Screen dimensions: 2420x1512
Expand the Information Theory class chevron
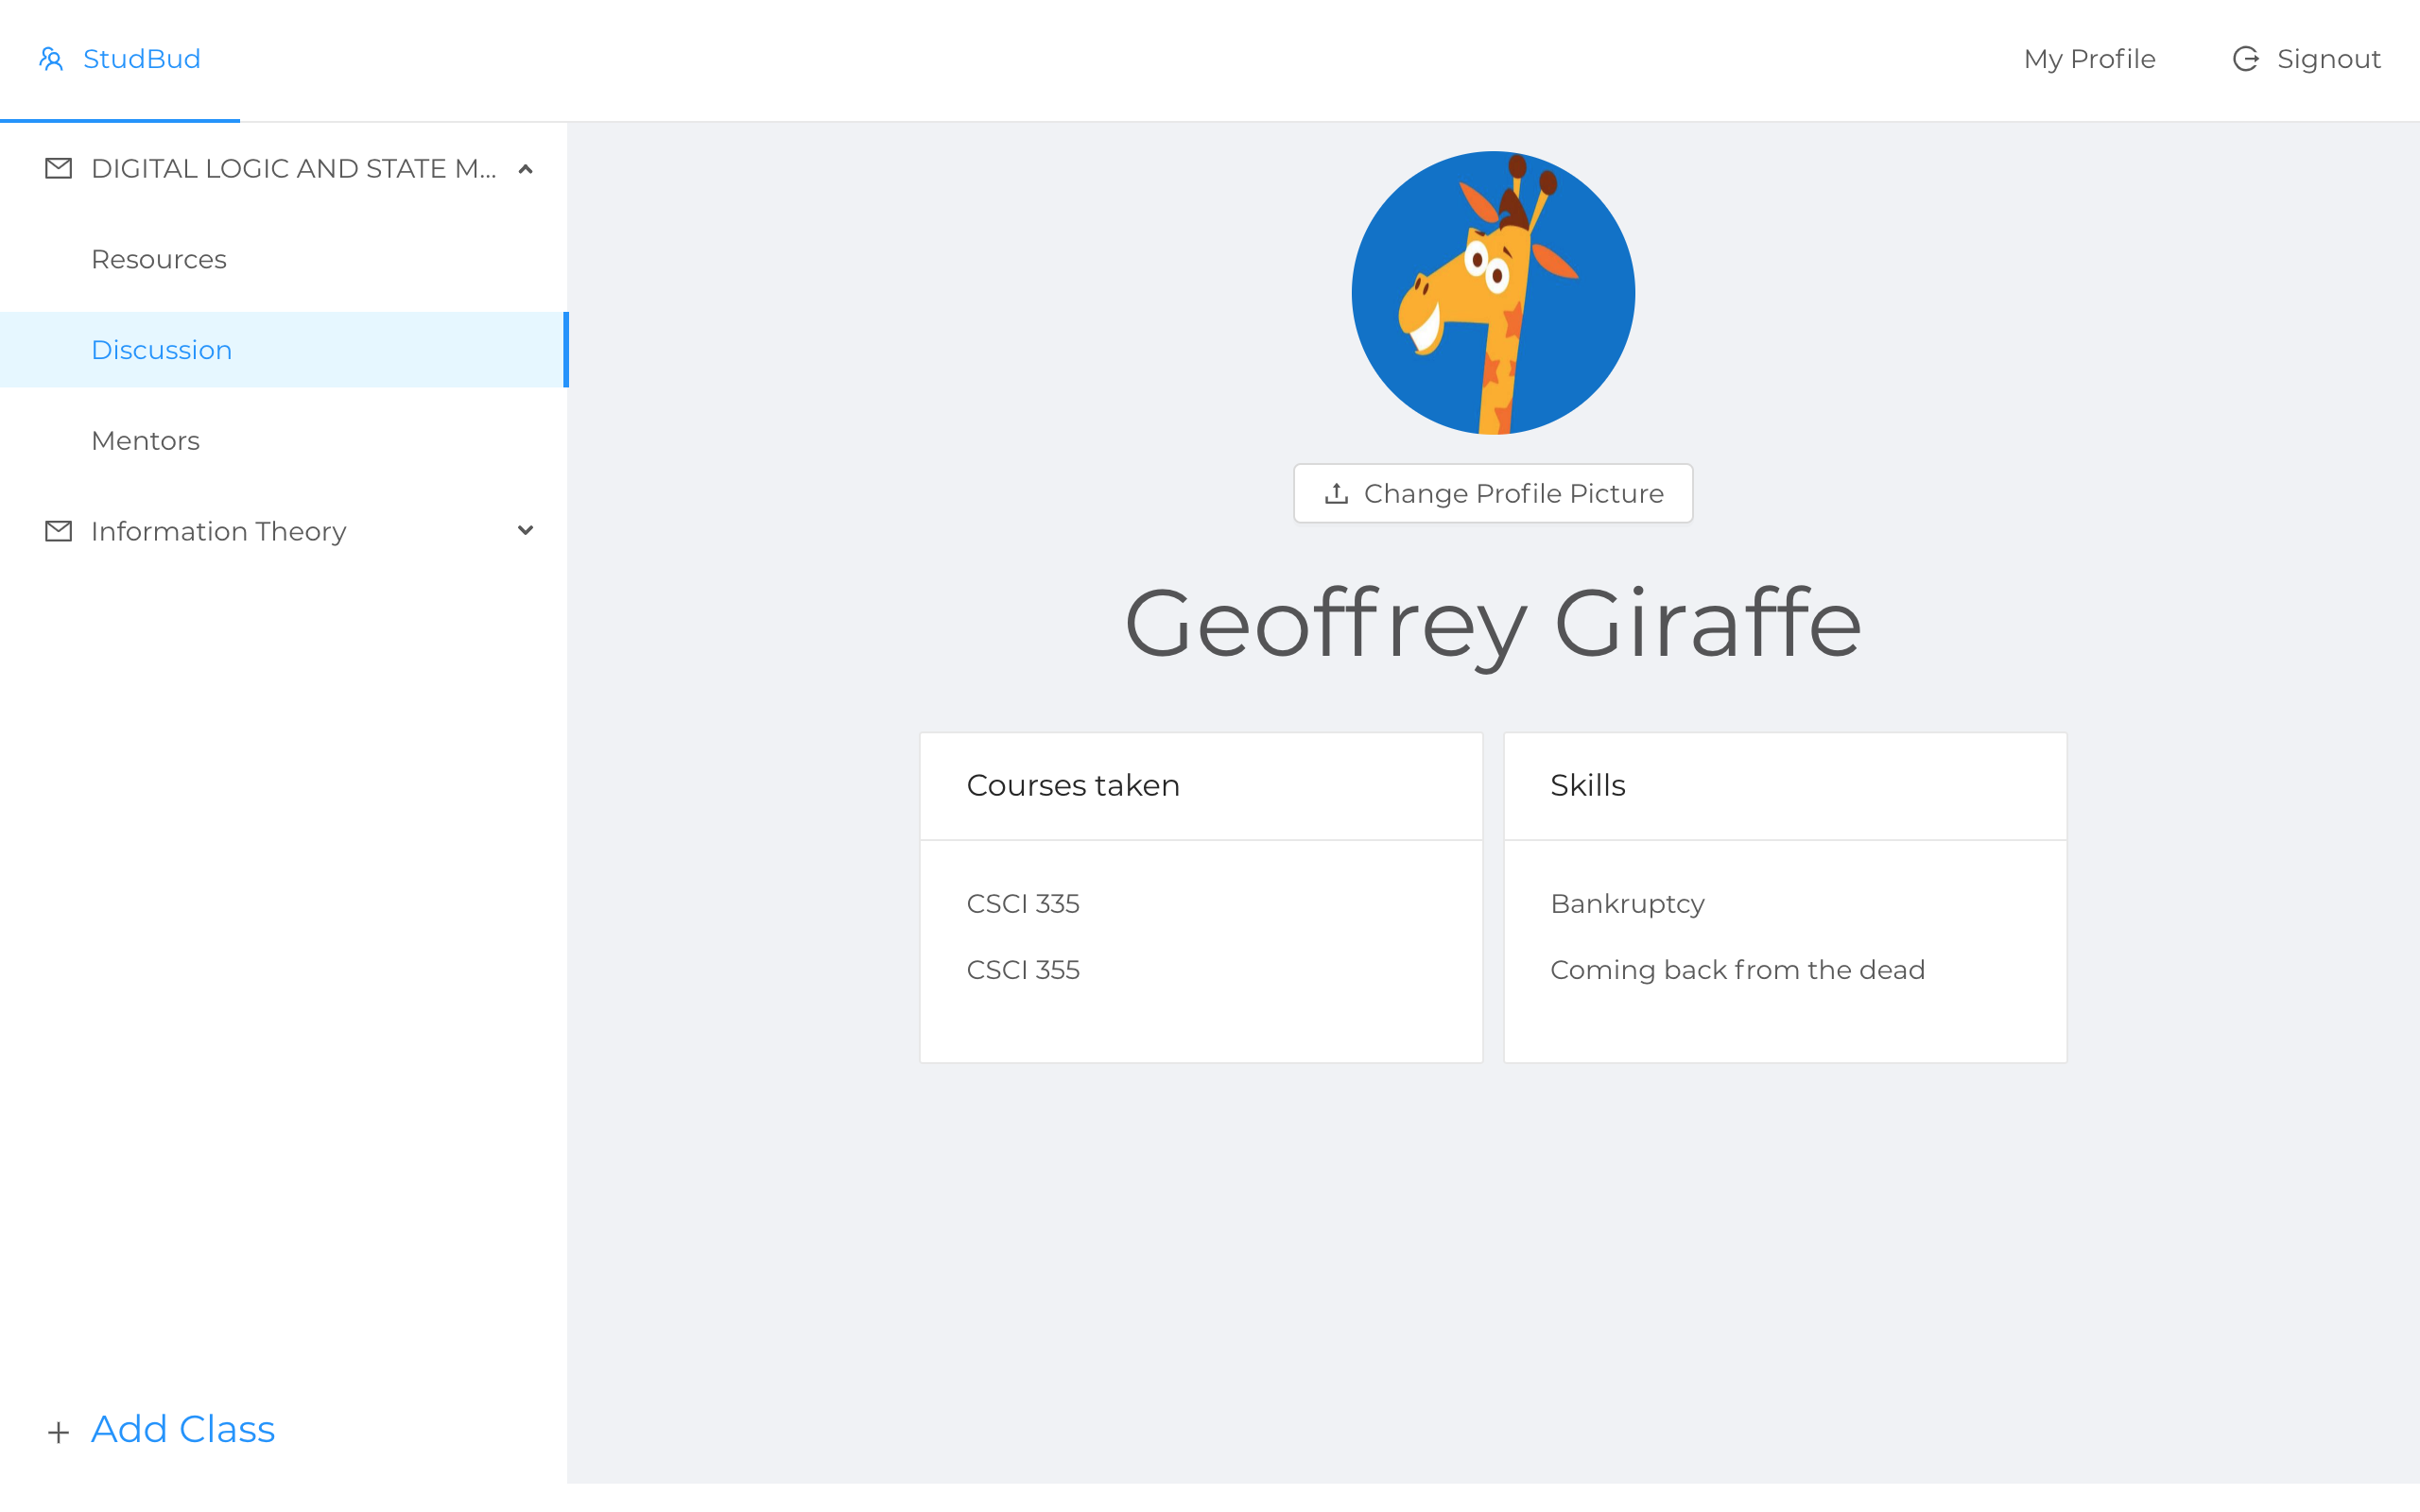click(525, 531)
